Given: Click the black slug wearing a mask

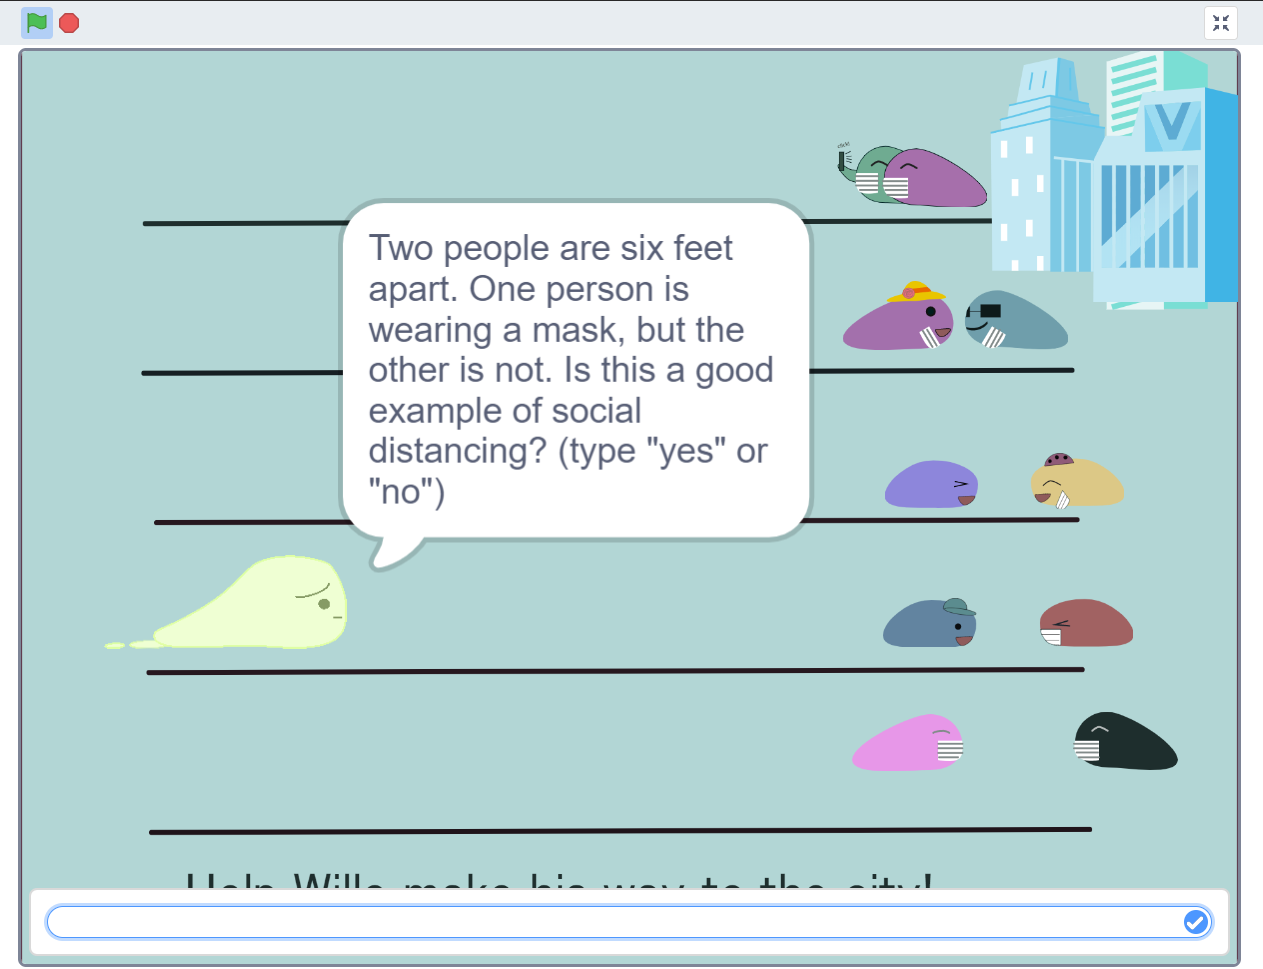Looking at the screenshot, I should [x=1125, y=741].
